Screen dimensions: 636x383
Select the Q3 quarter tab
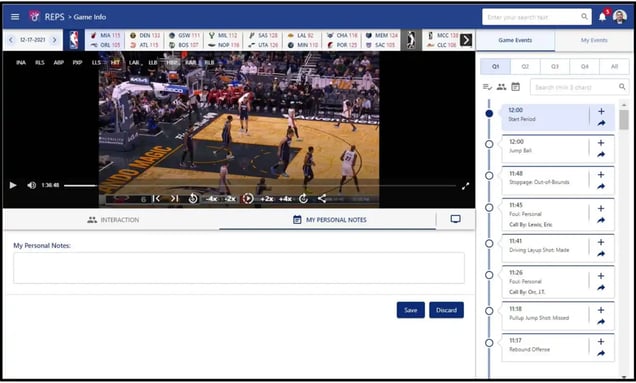[x=555, y=67]
